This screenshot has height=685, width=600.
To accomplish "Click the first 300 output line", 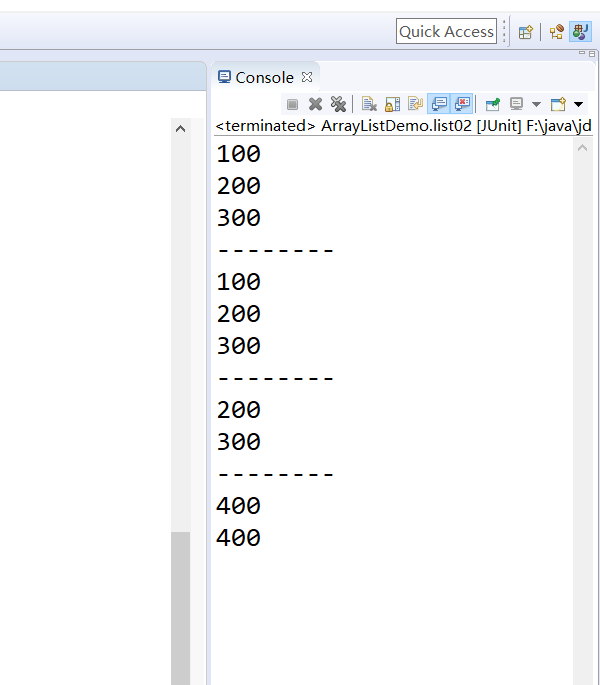I will 239,218.
